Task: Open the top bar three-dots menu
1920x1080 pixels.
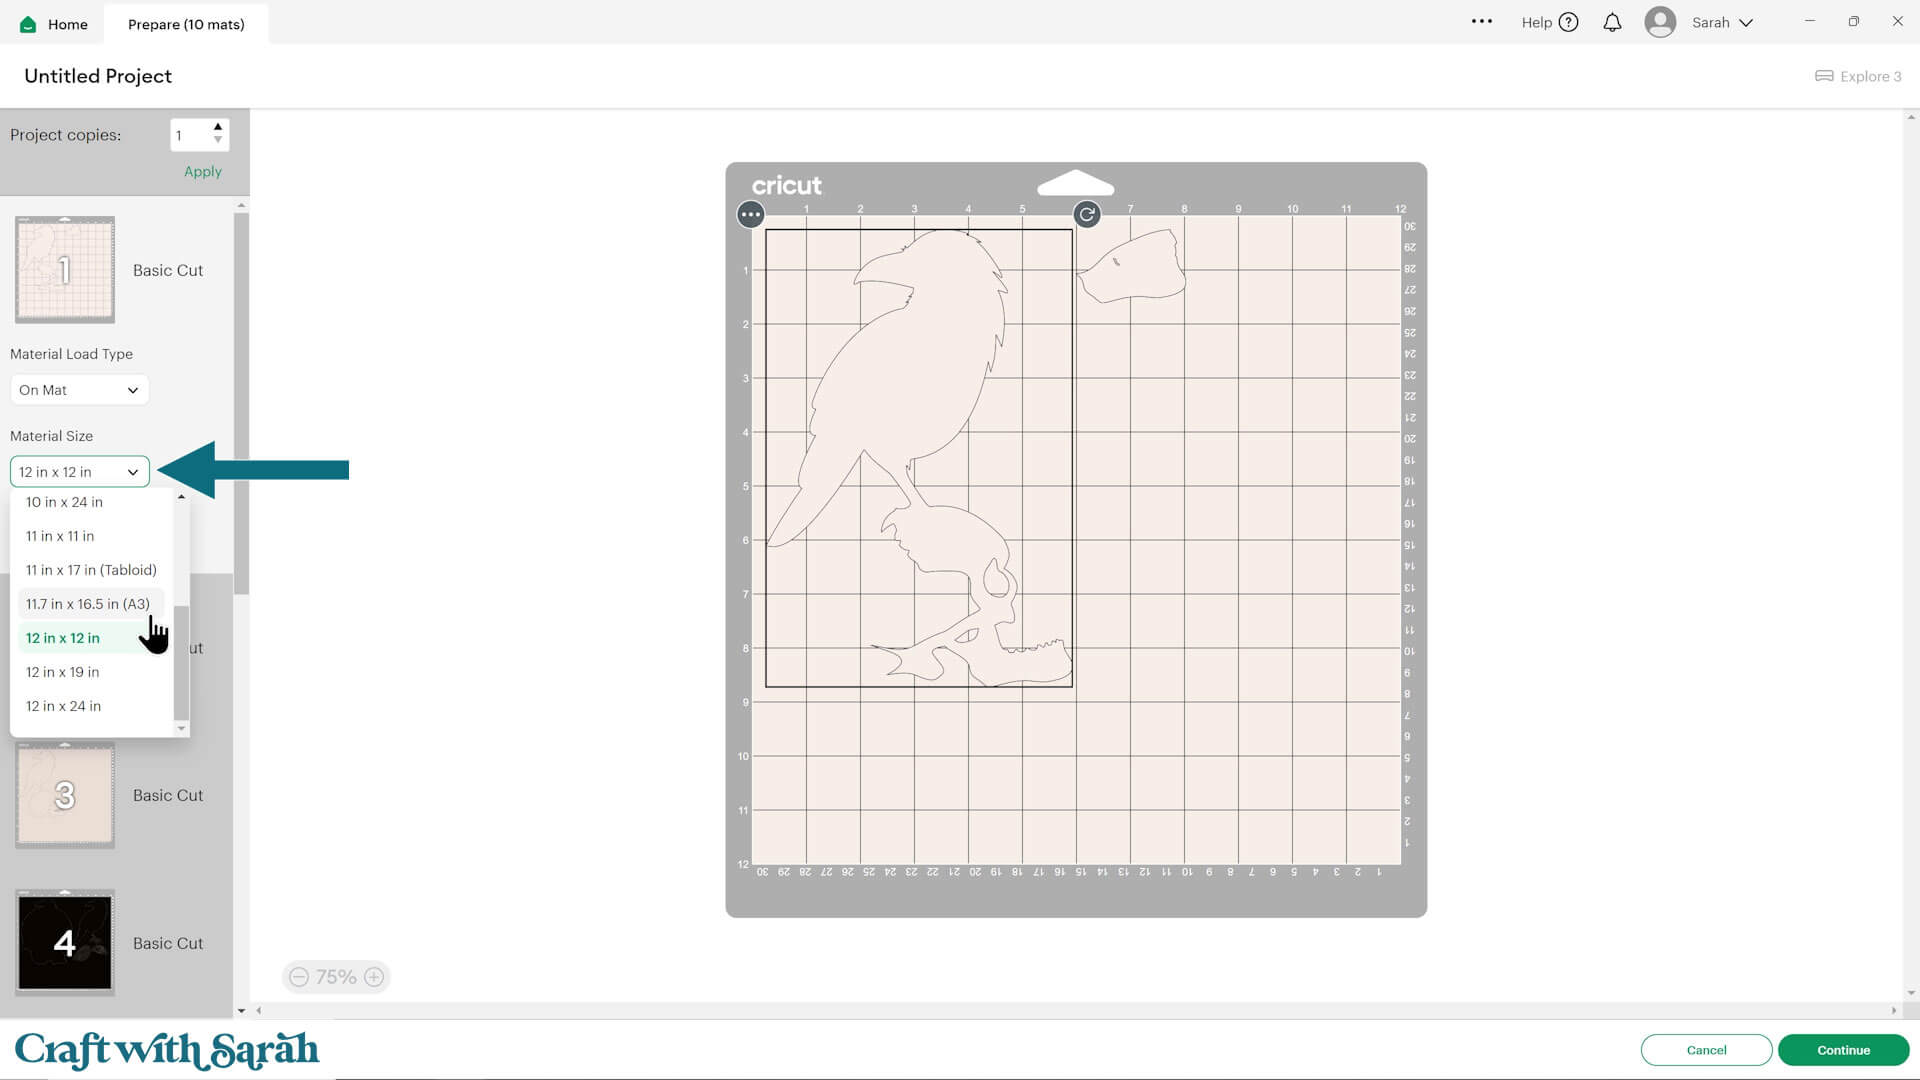Action: pos(1481,21)
